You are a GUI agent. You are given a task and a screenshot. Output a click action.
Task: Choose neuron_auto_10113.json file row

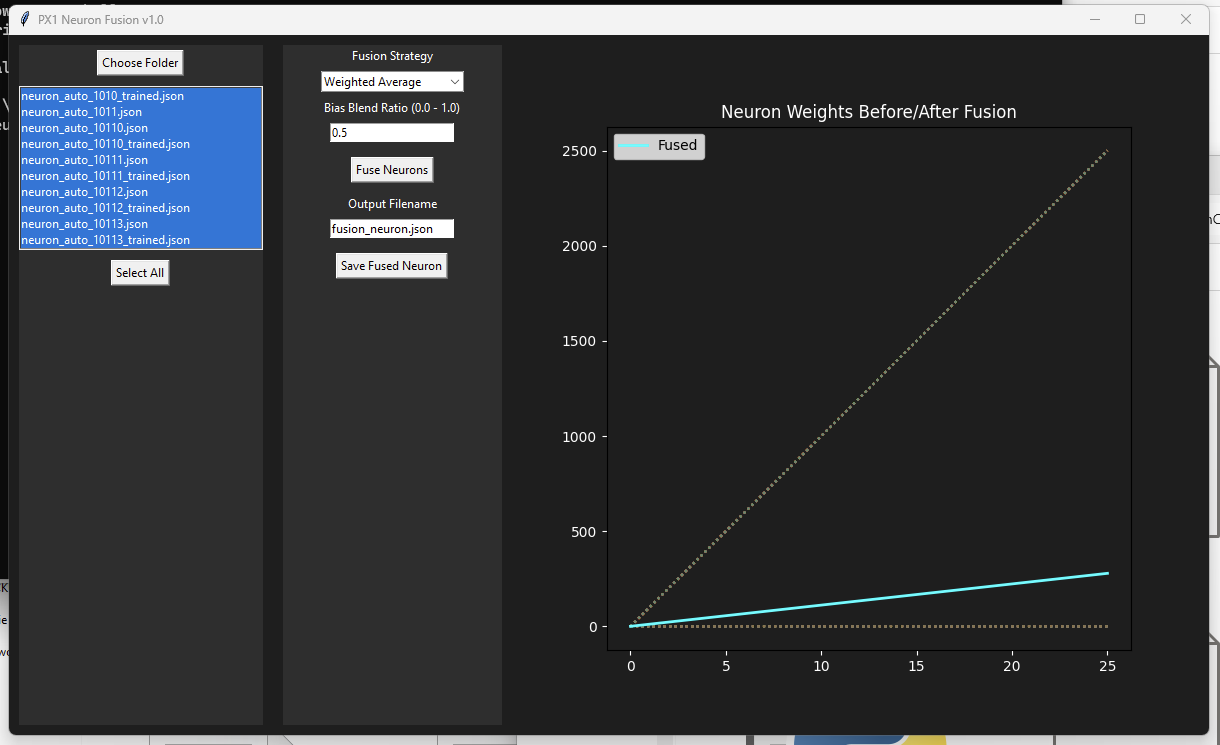point(141,224)
